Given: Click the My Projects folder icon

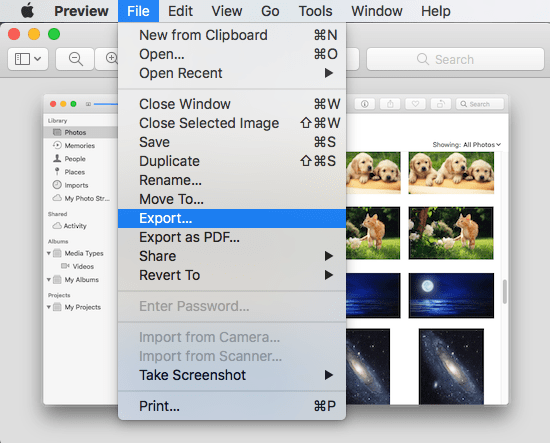Looking at the screenshot, I should tap(57, 307).
